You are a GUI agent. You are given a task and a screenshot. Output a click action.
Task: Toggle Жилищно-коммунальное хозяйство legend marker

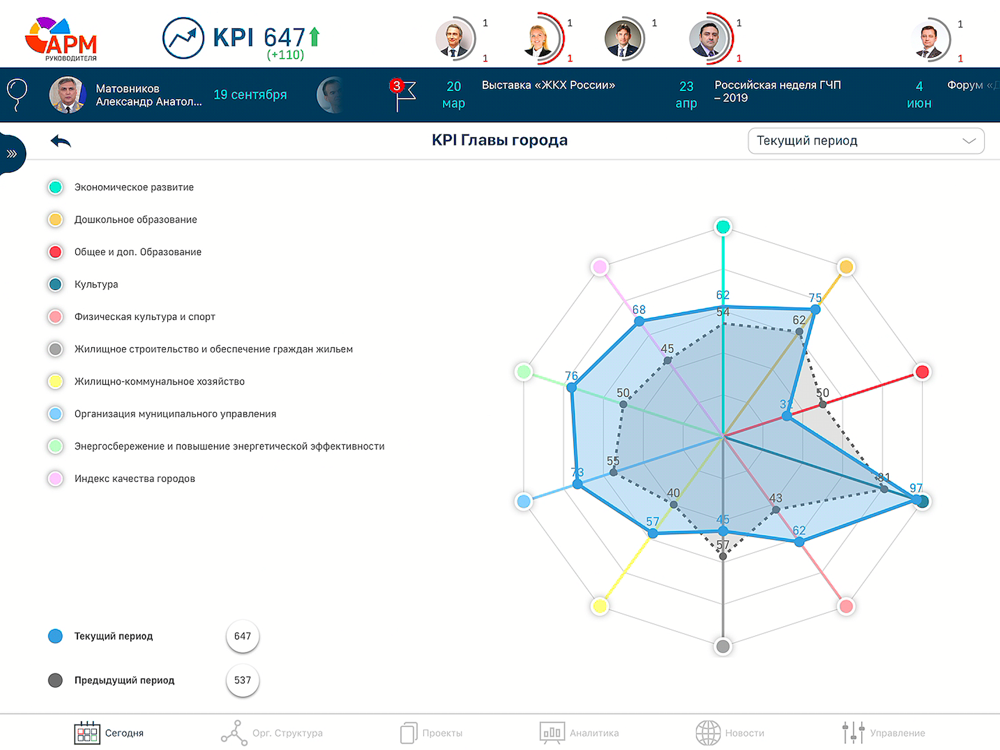pyautogui.click(x=55, y=381)
